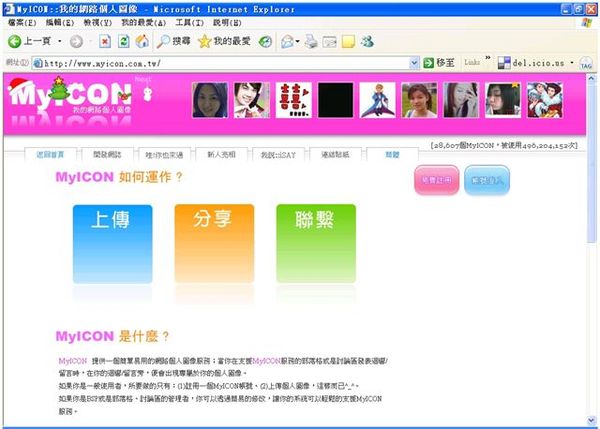Open the Mail icon dropdown arrow
The height and width of the screenshot is (429, 600).
click(297, 41)
